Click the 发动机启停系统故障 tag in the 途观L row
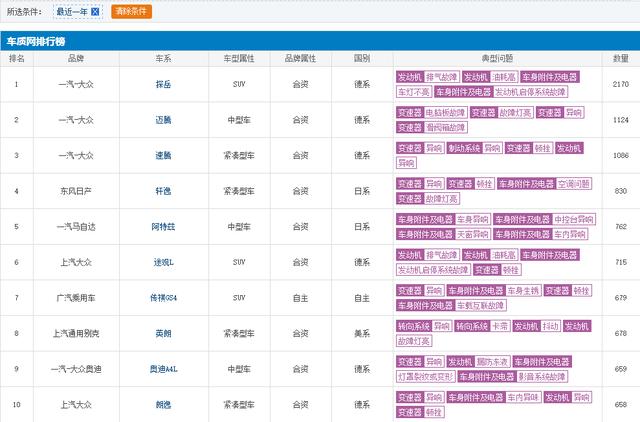 tap(433, 270)
